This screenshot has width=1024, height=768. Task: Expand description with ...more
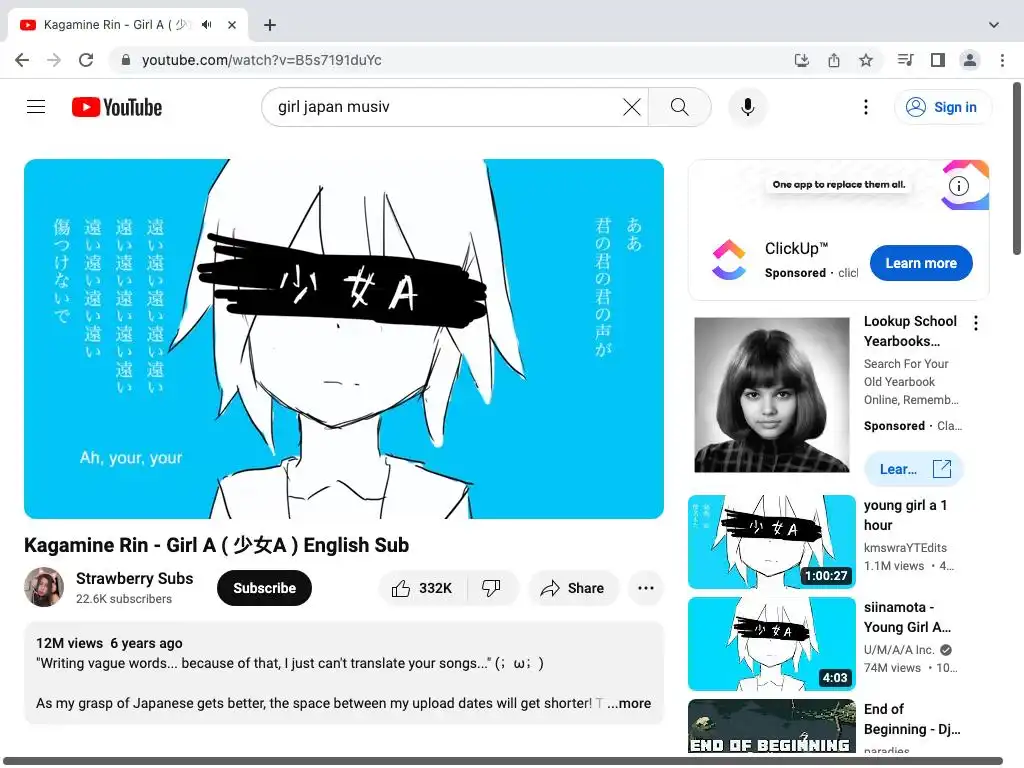point(630,703)
